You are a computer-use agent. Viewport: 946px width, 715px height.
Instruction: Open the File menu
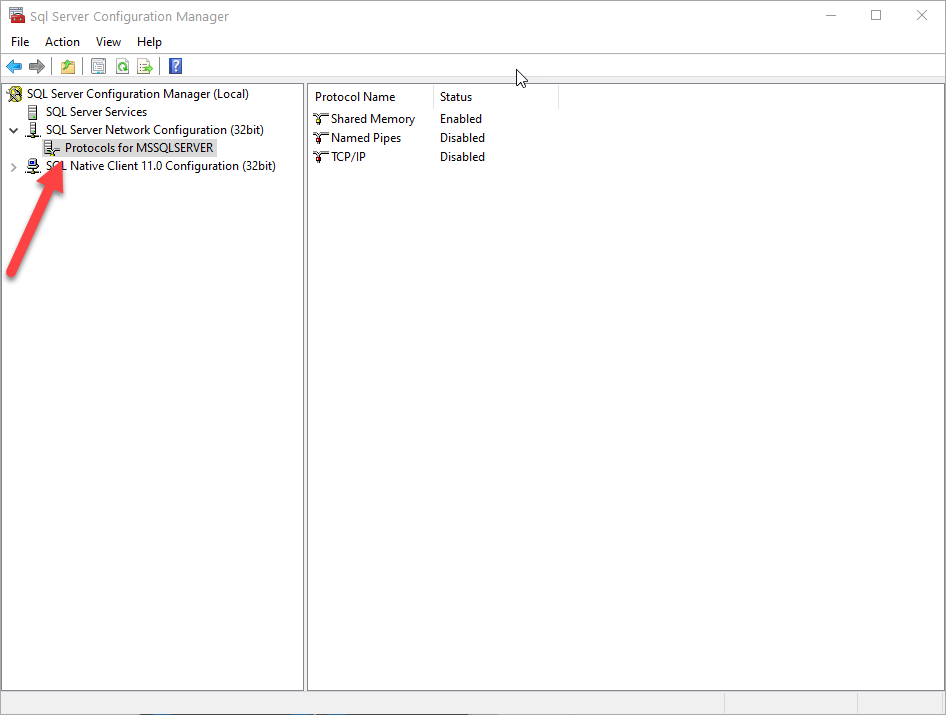pyautogui.click(x=20, y=42)
